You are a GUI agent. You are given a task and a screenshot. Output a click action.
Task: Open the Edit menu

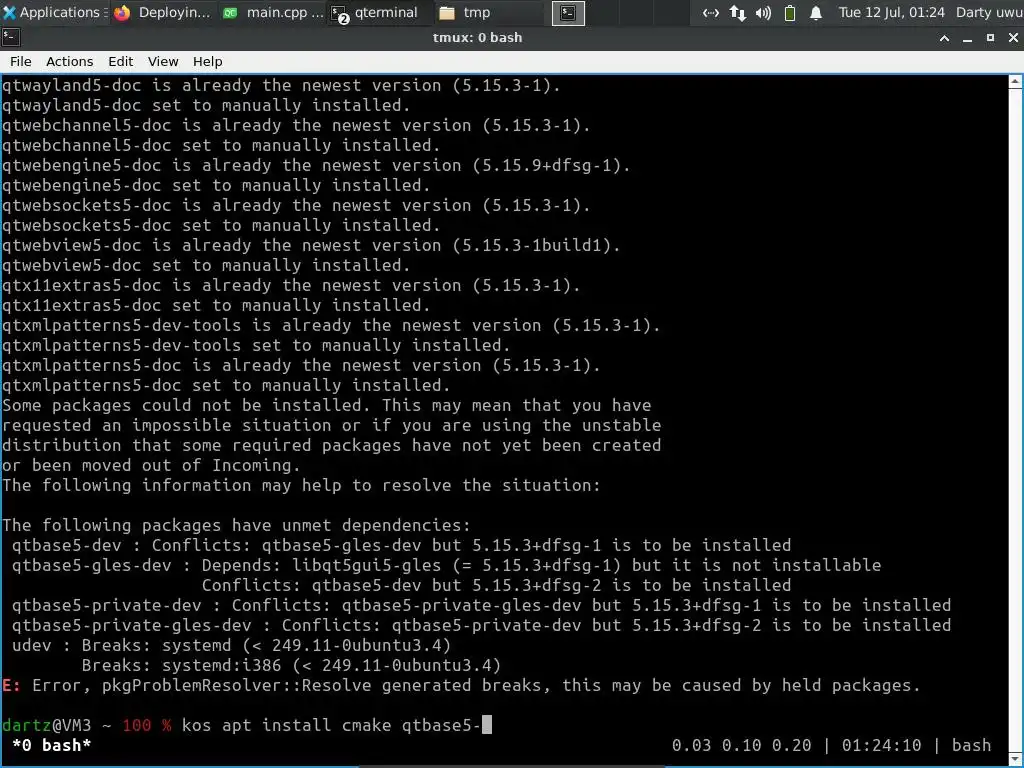pyautogui.click(x=120, y=61)
